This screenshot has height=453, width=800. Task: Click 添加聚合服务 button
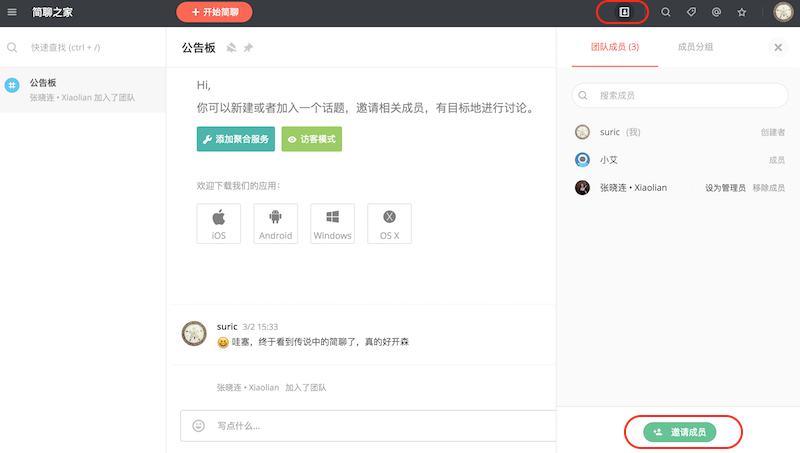(x=235, y=140)
